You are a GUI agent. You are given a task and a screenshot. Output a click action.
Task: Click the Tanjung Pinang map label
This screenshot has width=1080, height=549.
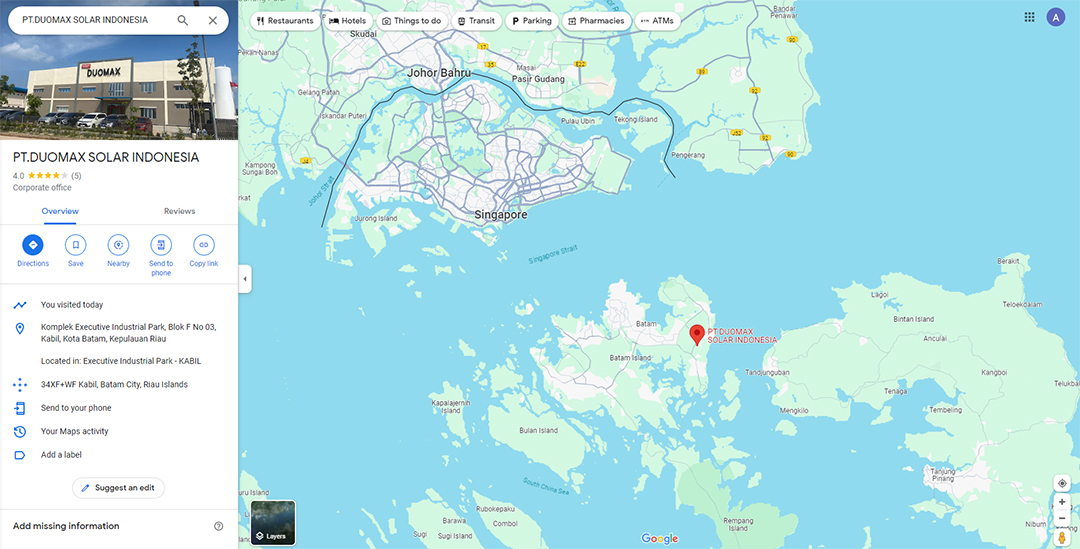[x=943, y=475]
